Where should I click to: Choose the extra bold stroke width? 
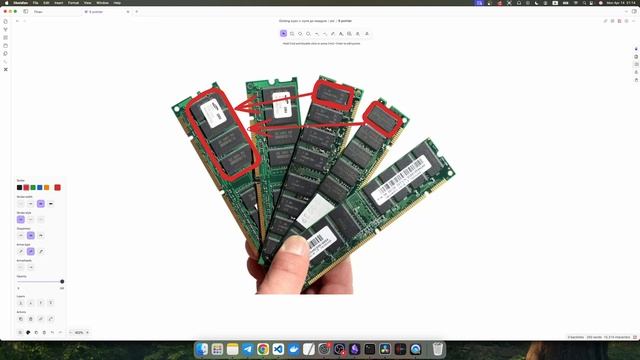coord(51,204)
